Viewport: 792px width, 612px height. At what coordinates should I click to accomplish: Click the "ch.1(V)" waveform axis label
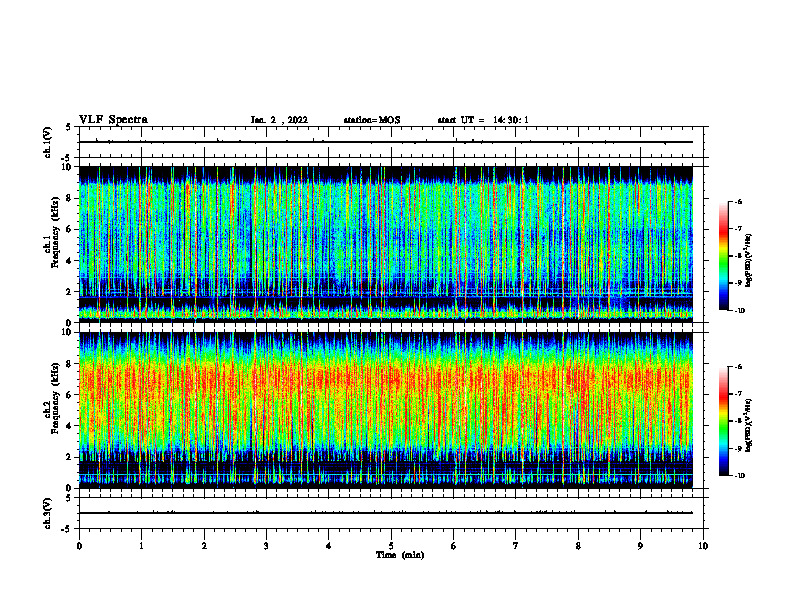(47, 142)
